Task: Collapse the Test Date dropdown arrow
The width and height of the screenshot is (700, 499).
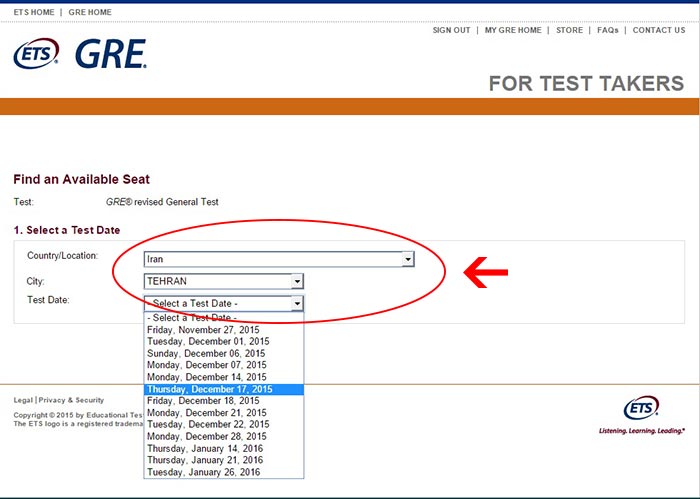Action: [x=297, y=304]
